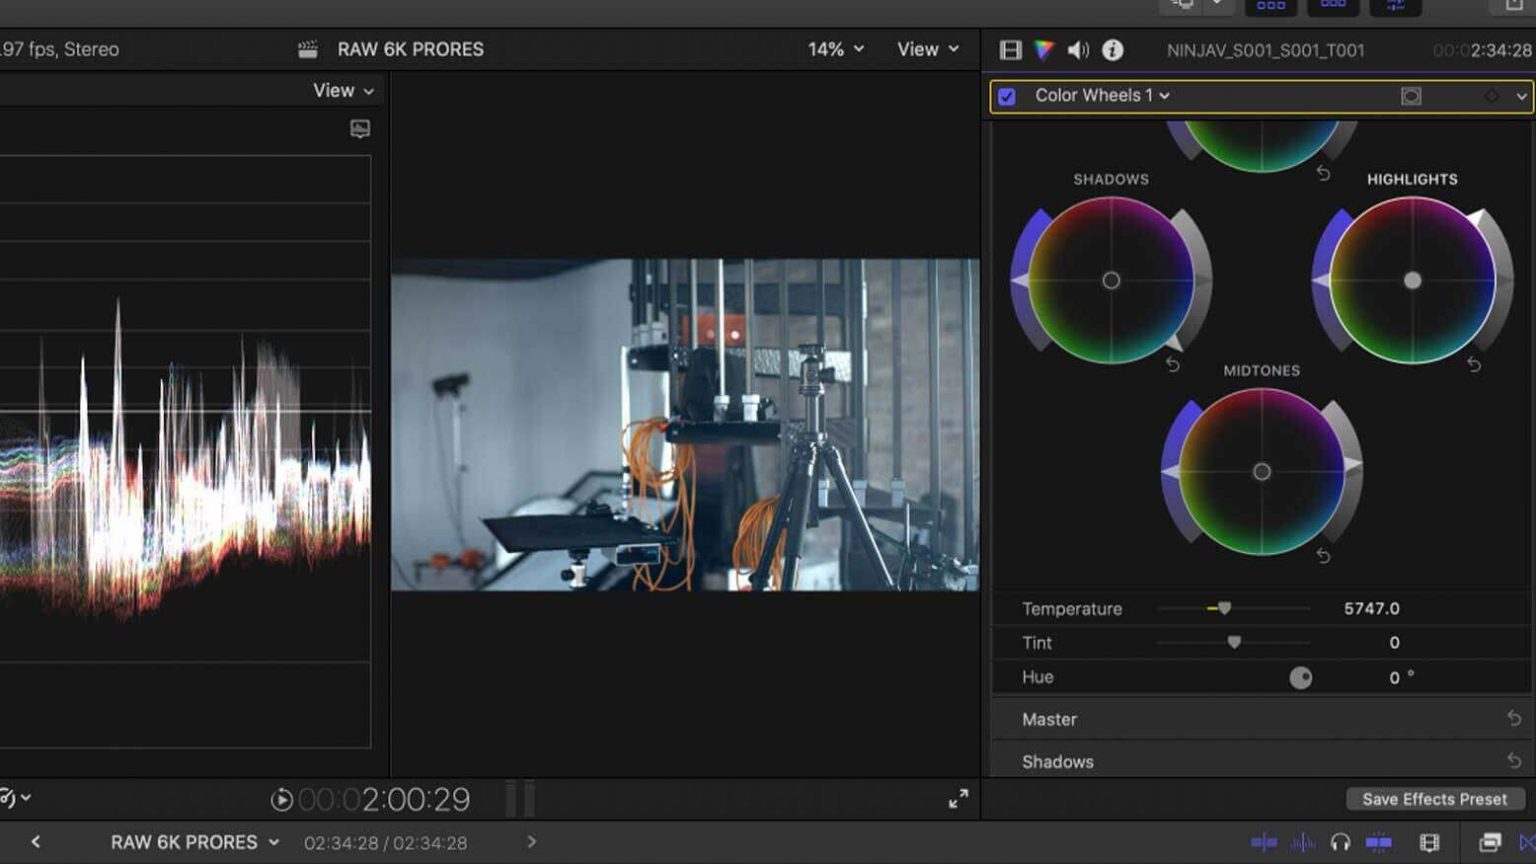
Task: Solo selected clips with the headphones icon
Action: [1340, 842]
